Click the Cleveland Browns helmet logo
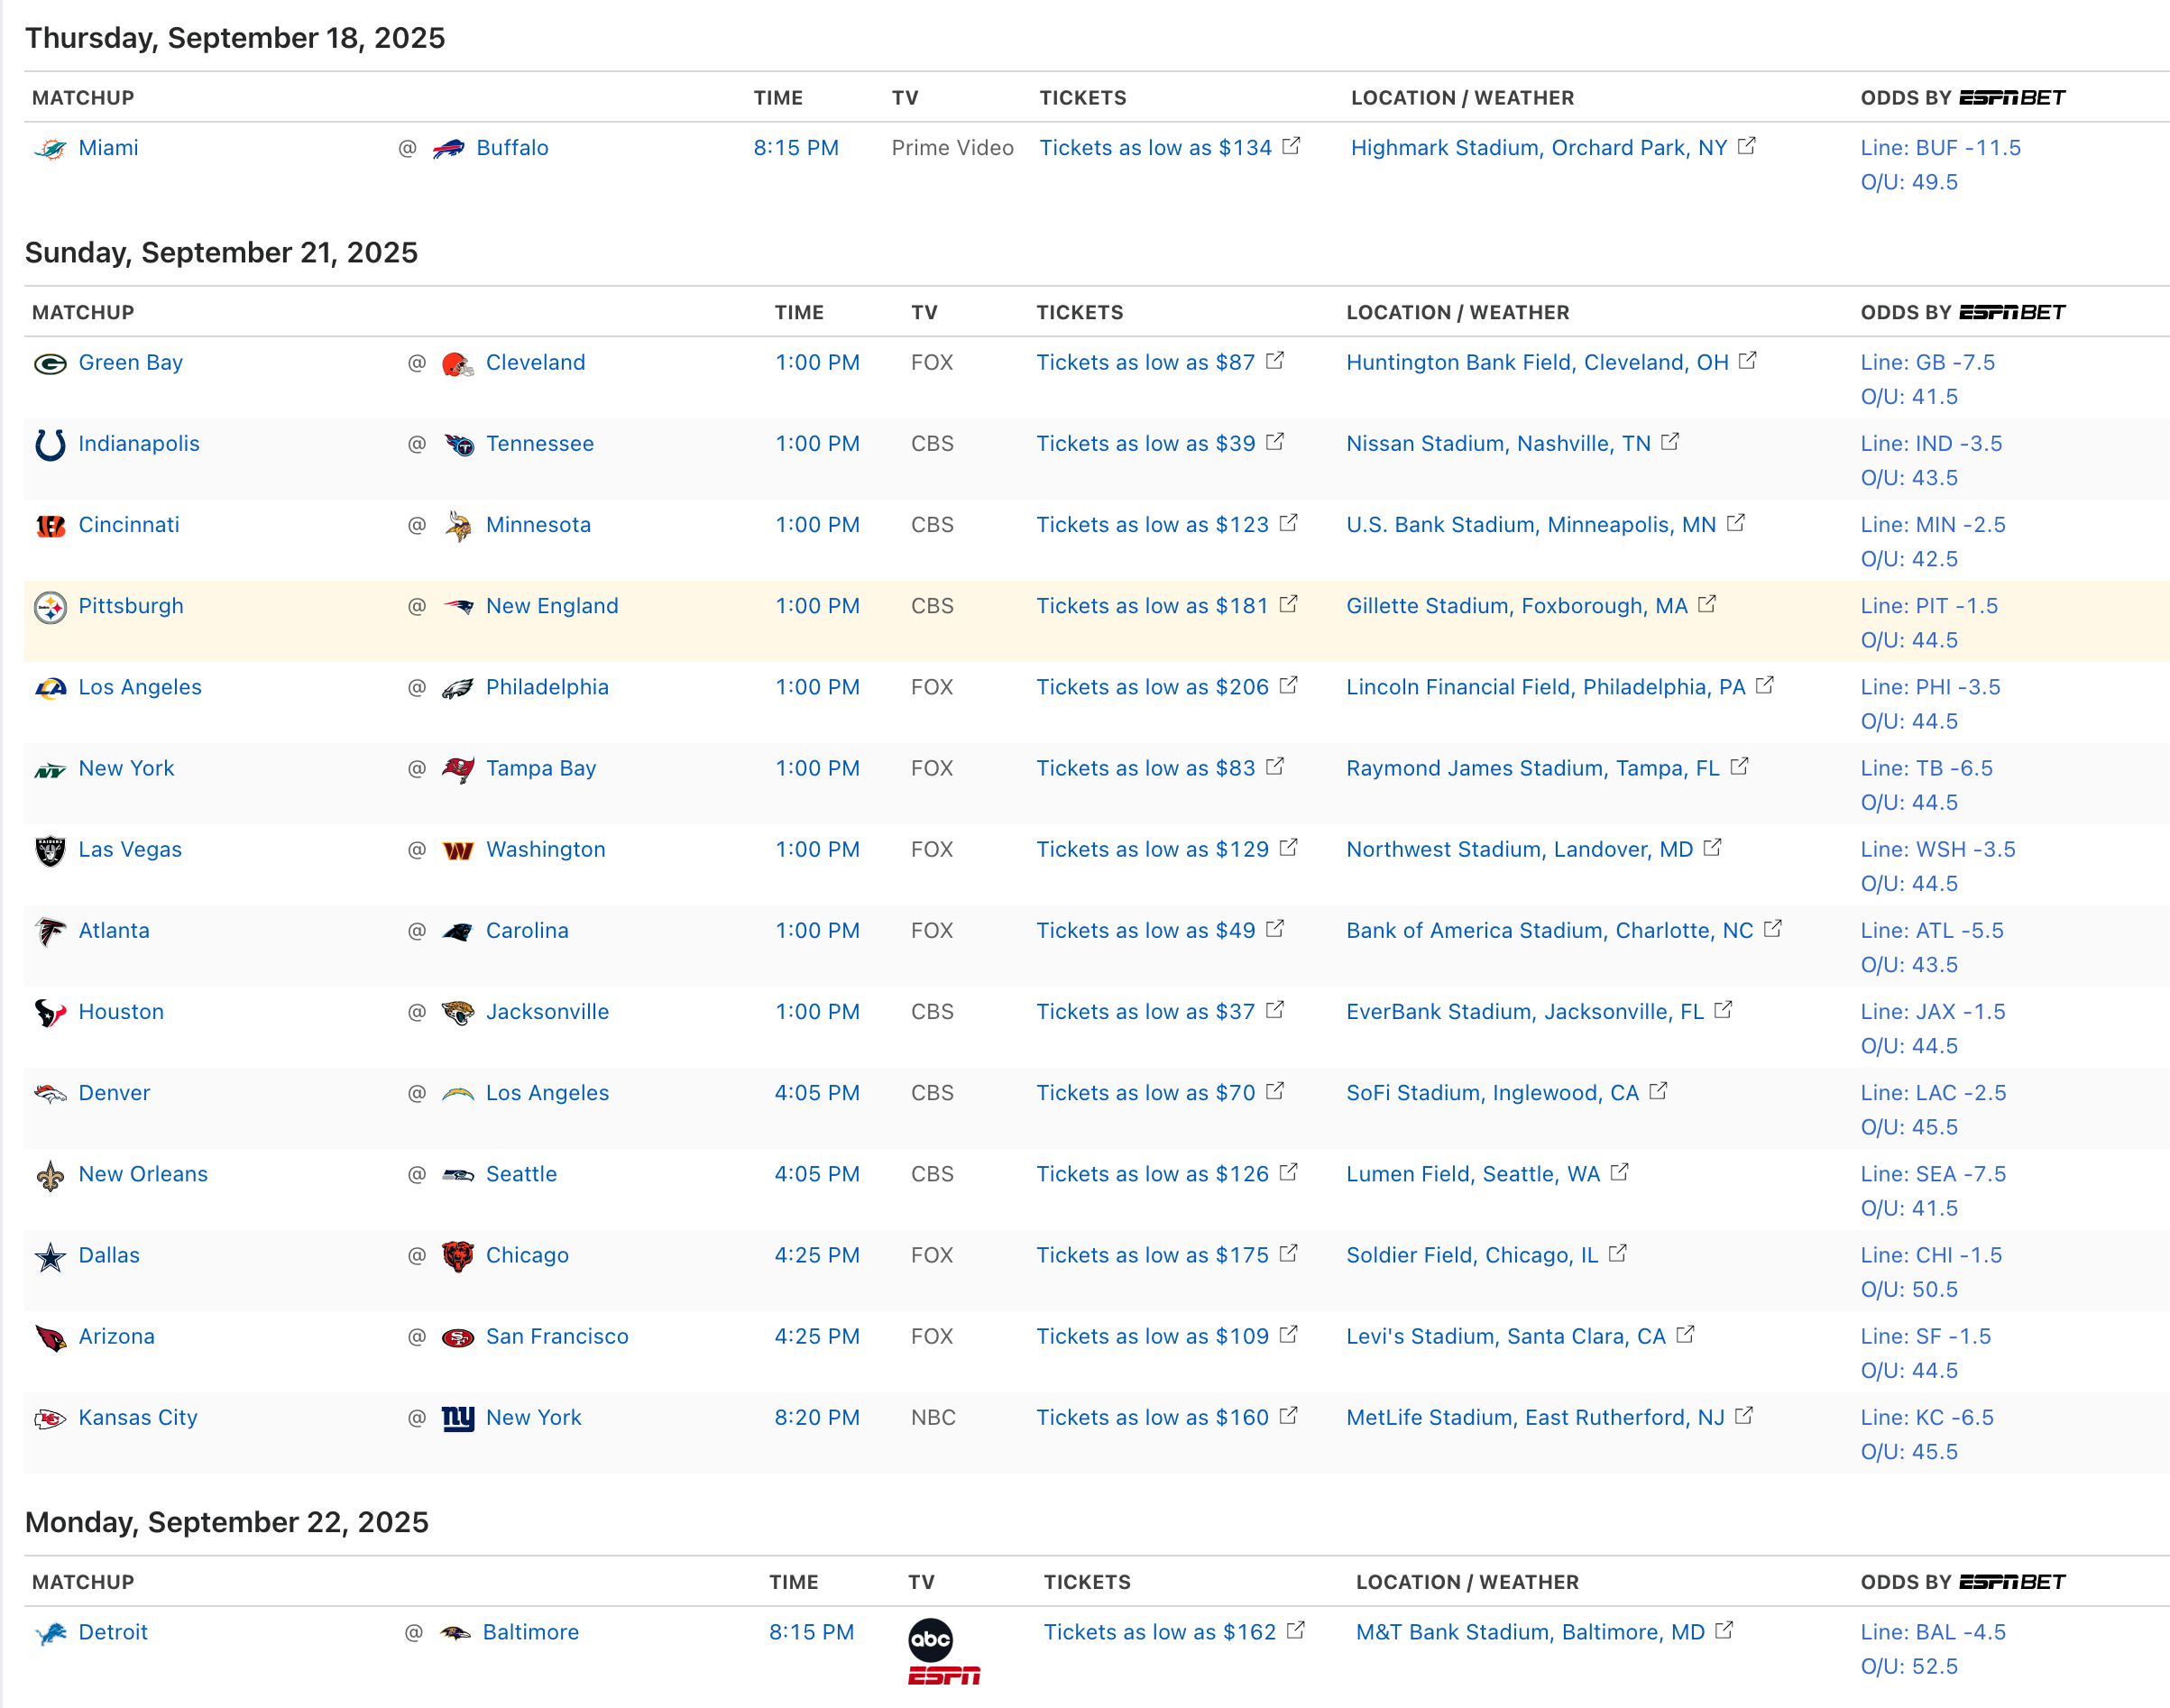Viewport: 2170px width, 1708px height. 458,364
